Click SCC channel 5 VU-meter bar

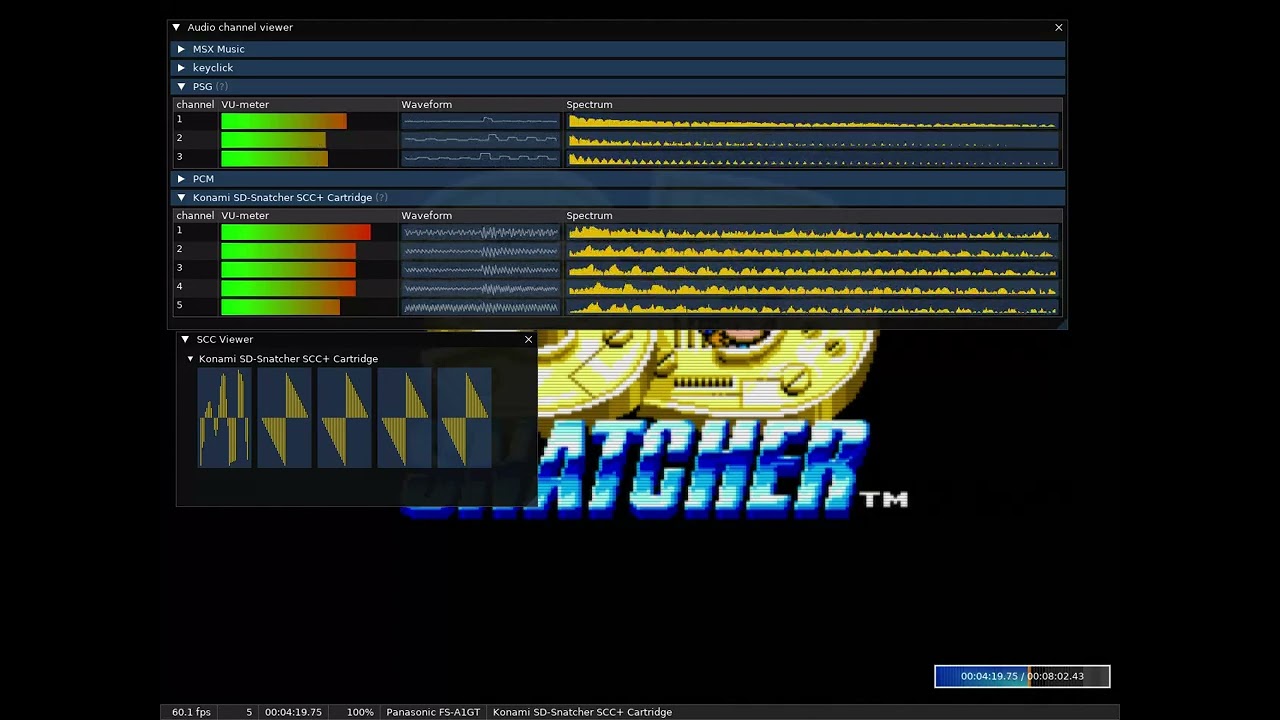280,308
